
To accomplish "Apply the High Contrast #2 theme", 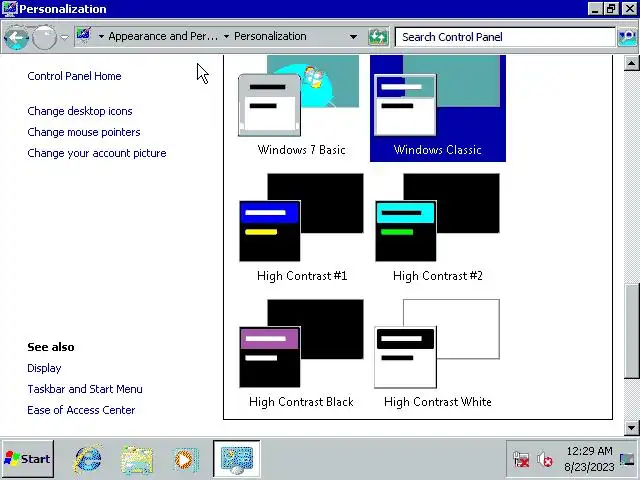I will click(x=438, y=228).
